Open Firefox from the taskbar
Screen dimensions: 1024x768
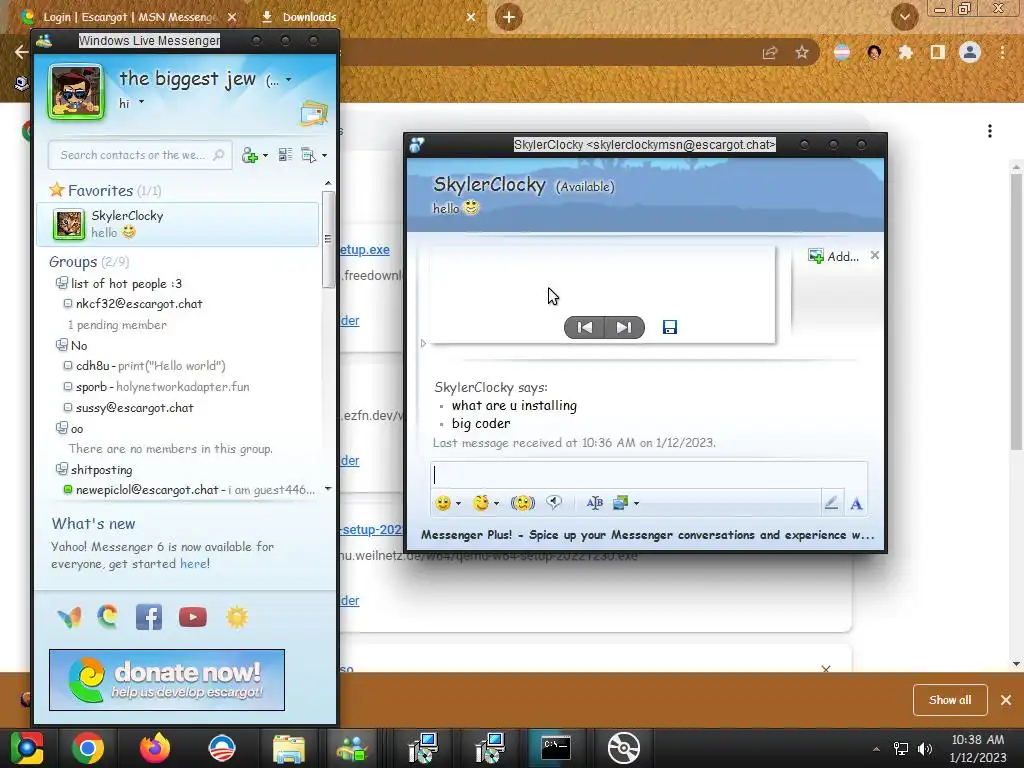[155, 748]
